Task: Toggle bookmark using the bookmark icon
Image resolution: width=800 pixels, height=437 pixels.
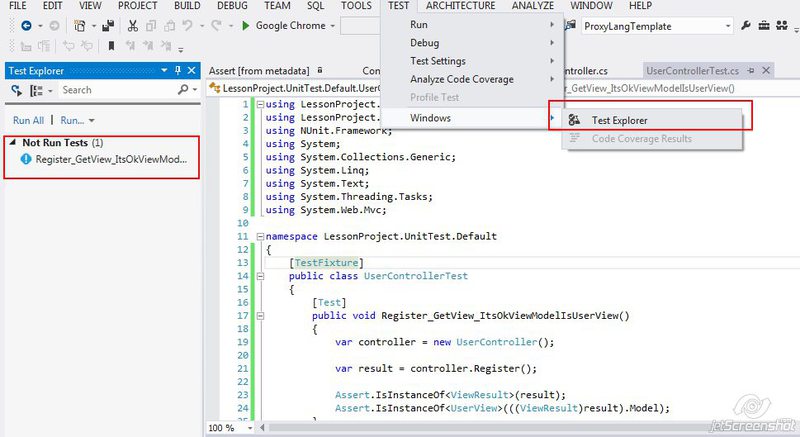Action: [111, 47]
